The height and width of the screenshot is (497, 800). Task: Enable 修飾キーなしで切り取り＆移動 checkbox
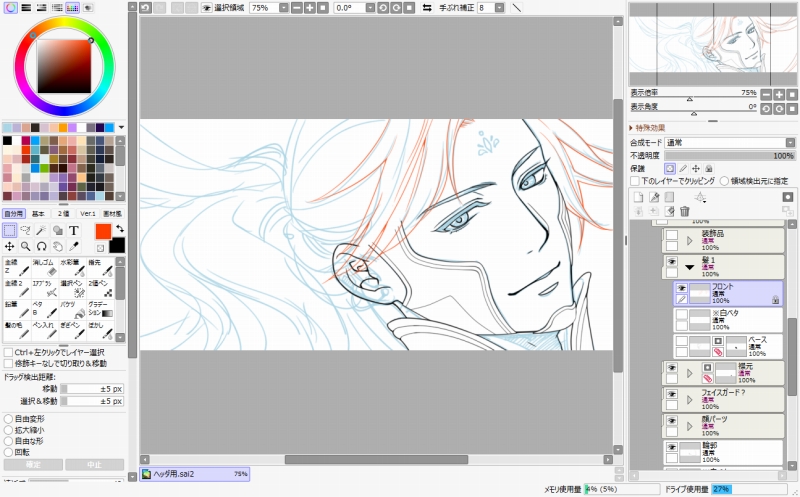click(8, 363)
